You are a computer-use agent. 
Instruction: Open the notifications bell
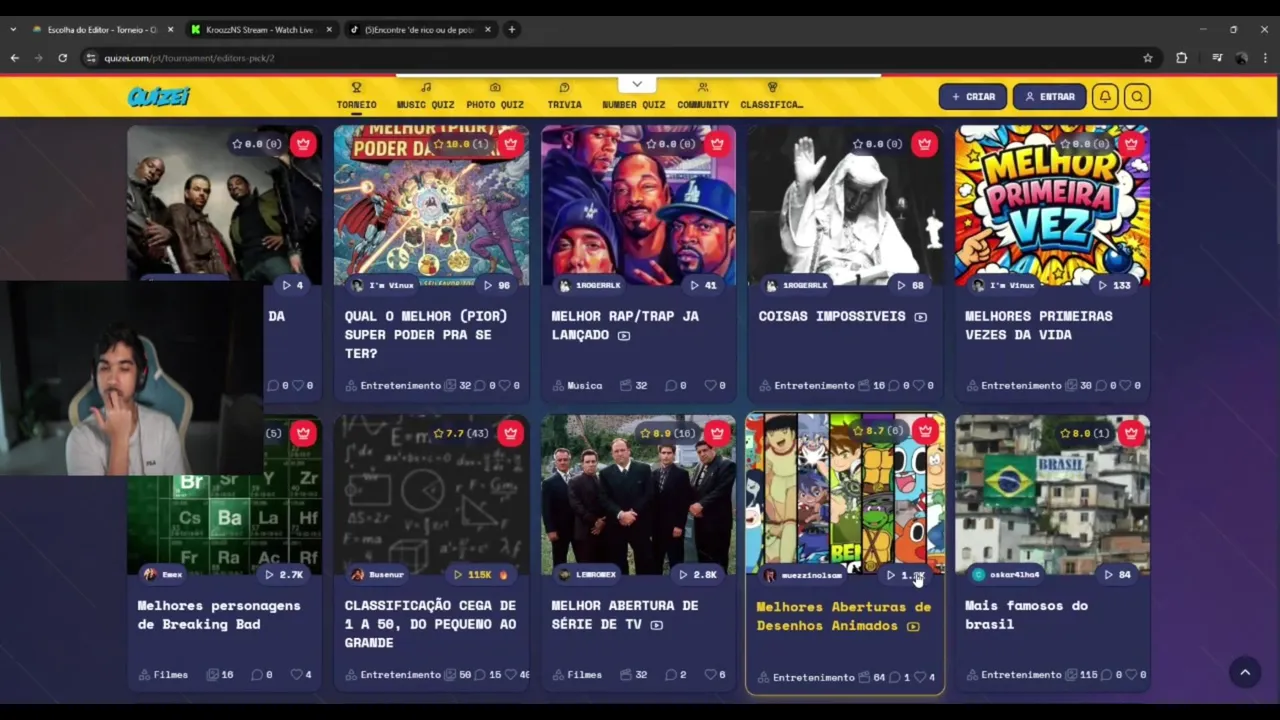(x=1105, y=97)
